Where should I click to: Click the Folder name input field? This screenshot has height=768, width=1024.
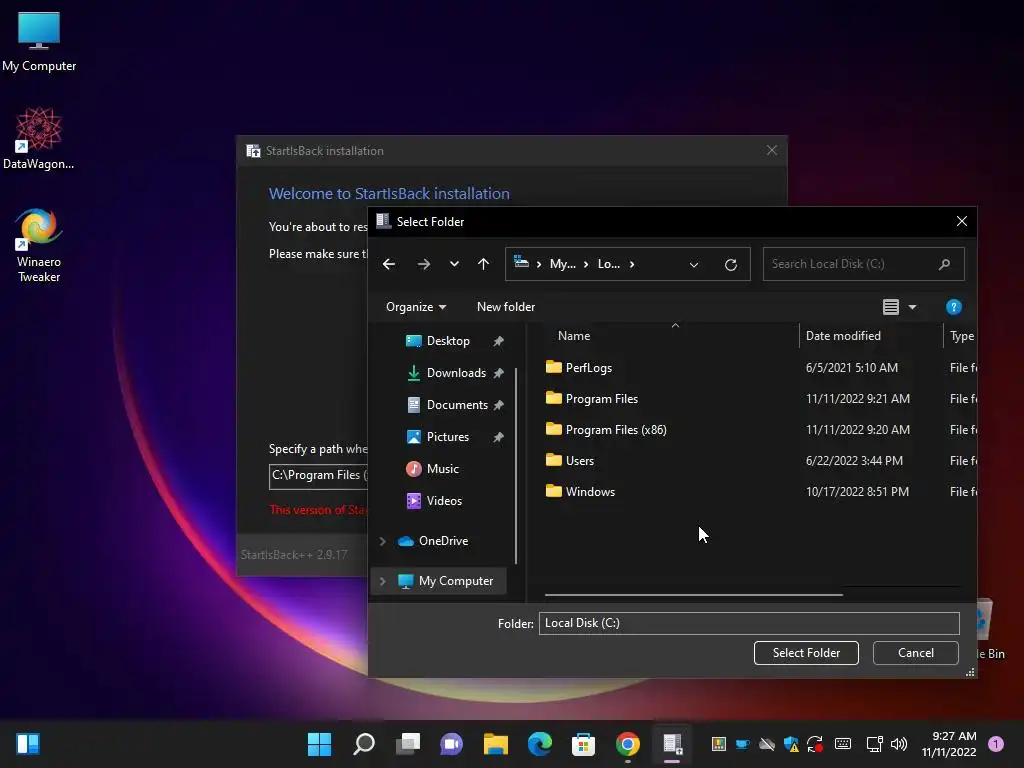[749, 623]
